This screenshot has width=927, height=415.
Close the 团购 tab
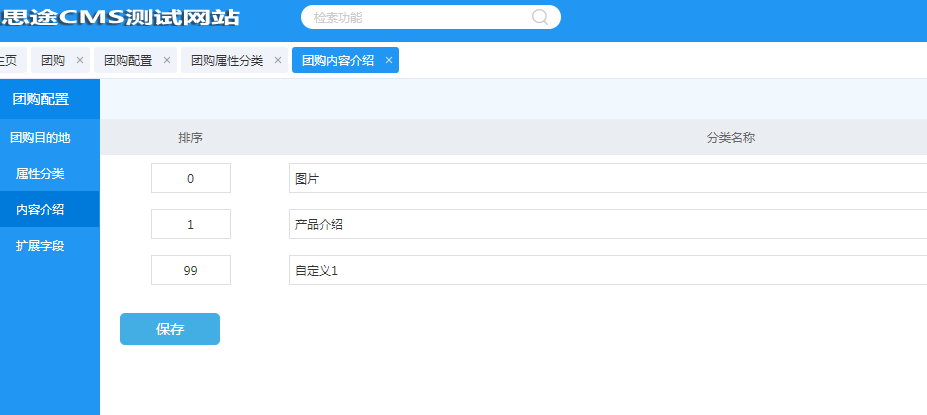(80, 61)
